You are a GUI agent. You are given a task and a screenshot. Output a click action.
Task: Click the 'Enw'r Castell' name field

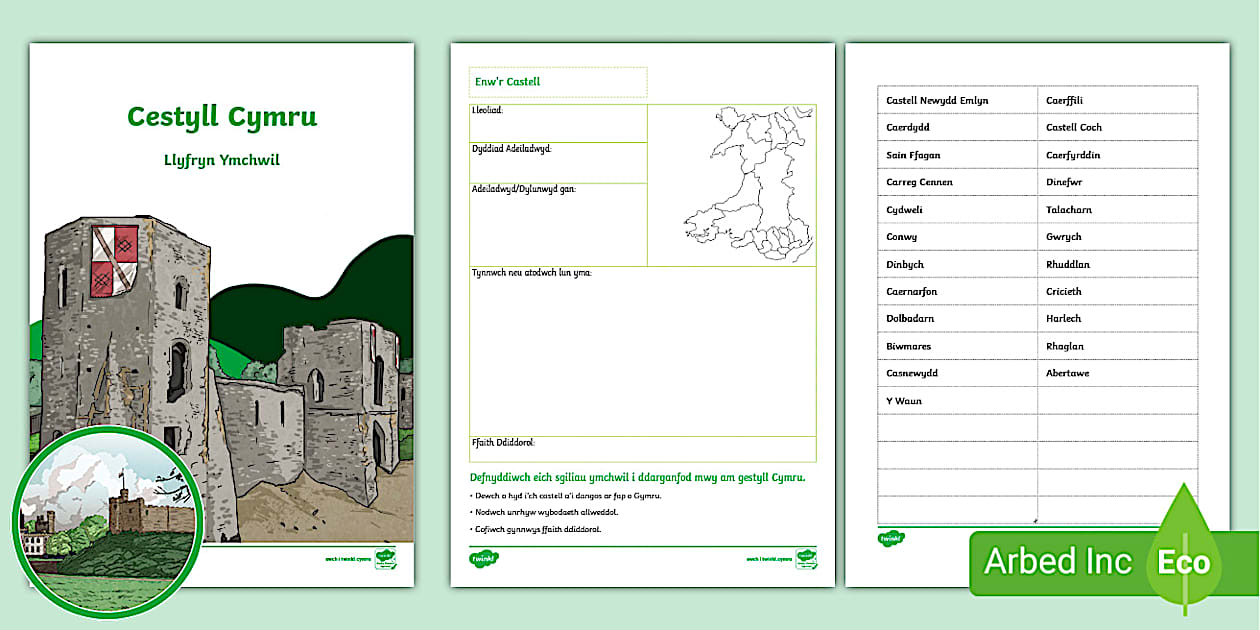pyautogui.click(x=557, y=82)
